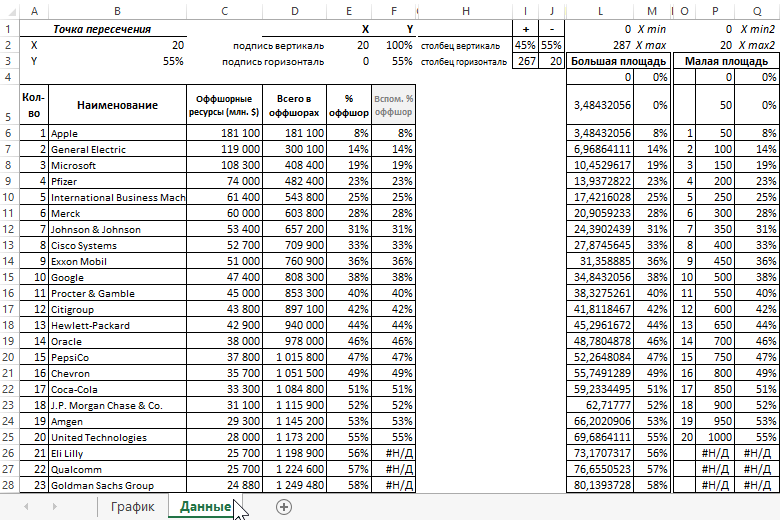Switch to the График sheet tab
The height and width of the screenshot is (520, 780).
[132, 507]
